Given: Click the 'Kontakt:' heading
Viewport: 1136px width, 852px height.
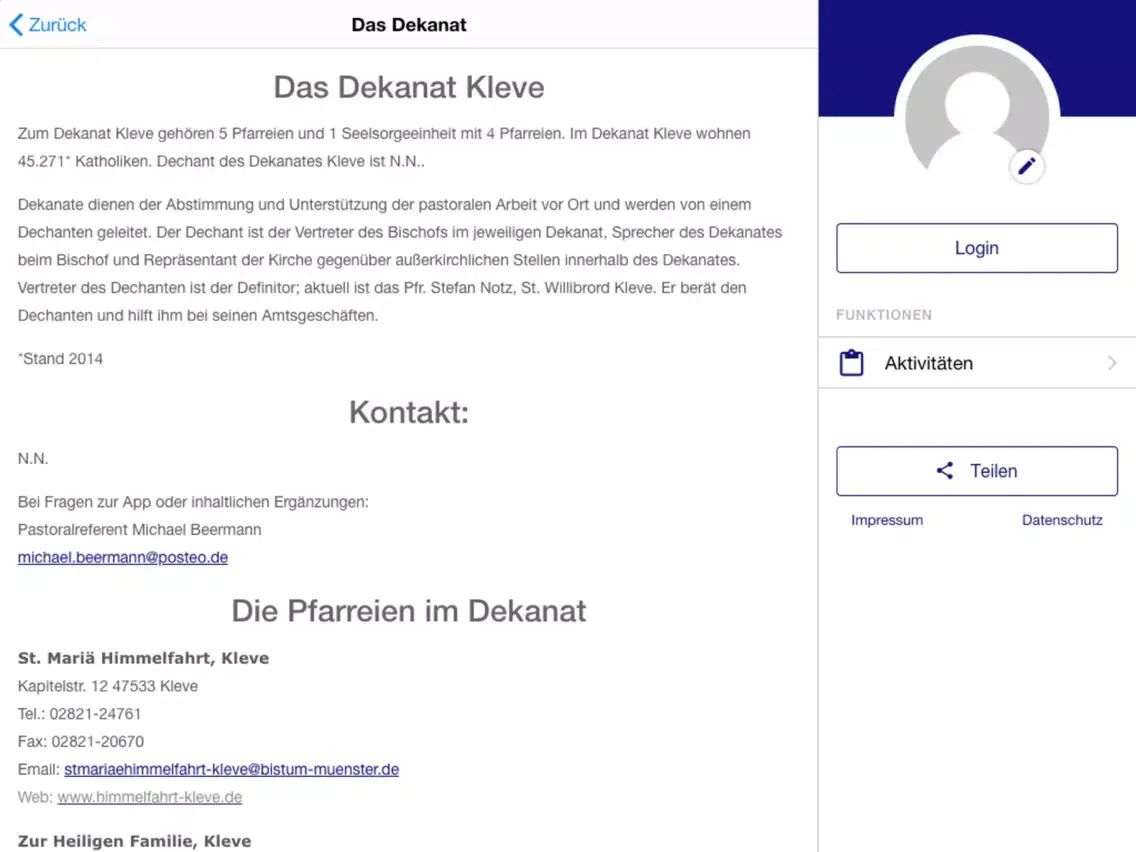Looking at the screenshot, I should point(409,412).
